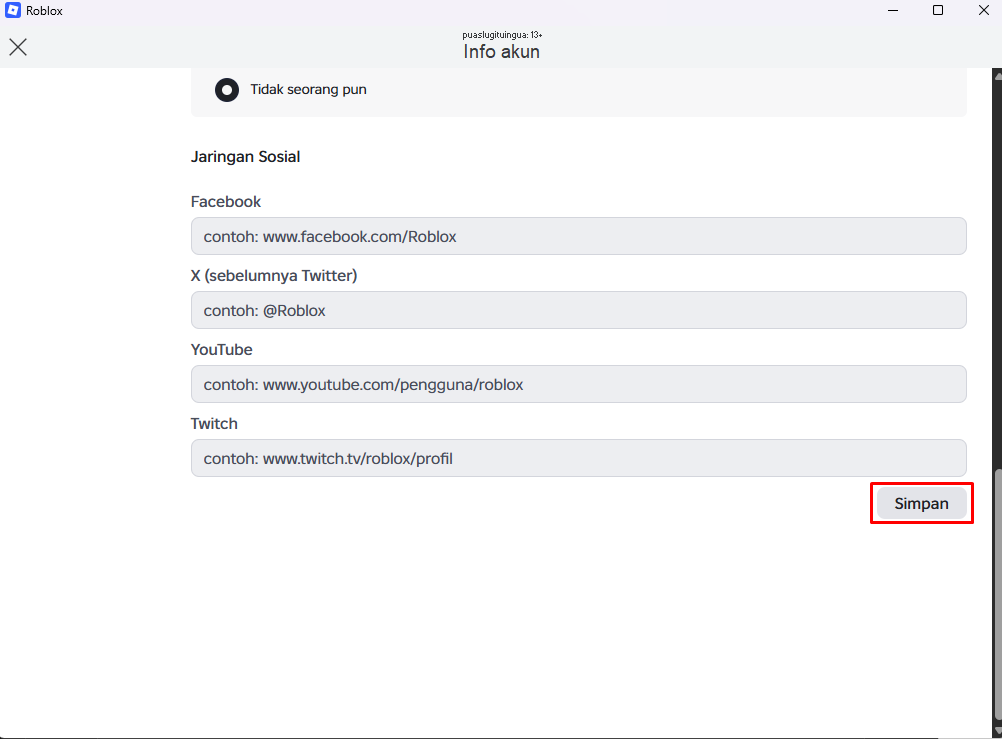Select the Twitch profile input field
This screenshot has width=1002, height=739.
[x=578, y=458]
